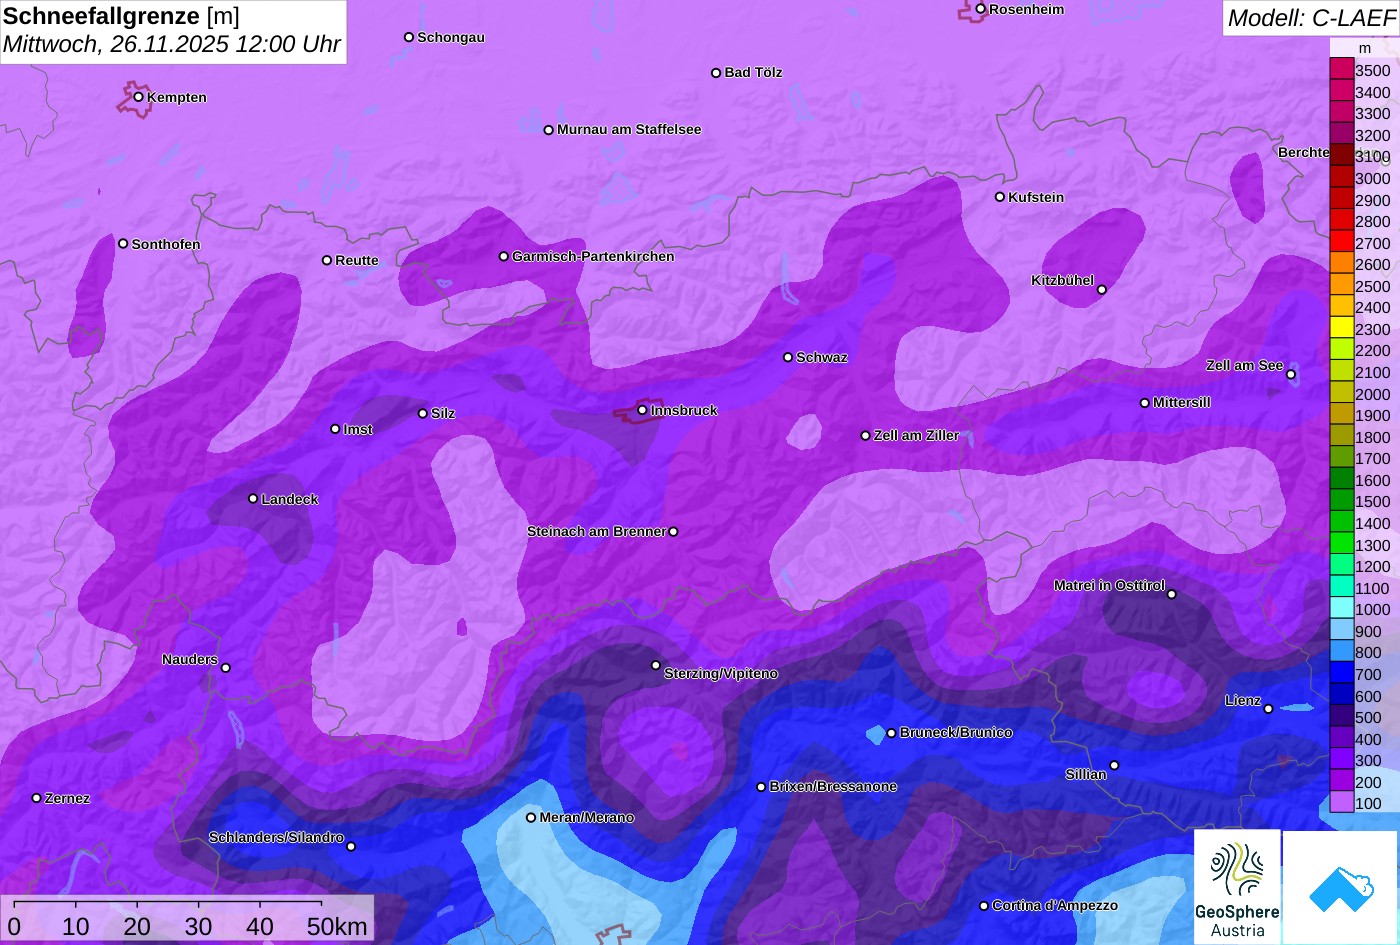Image resolution: width=1400 pixels, height=945 pixels.
Task: Click the Schneefallgrenze [m] title
Action: 121,16
